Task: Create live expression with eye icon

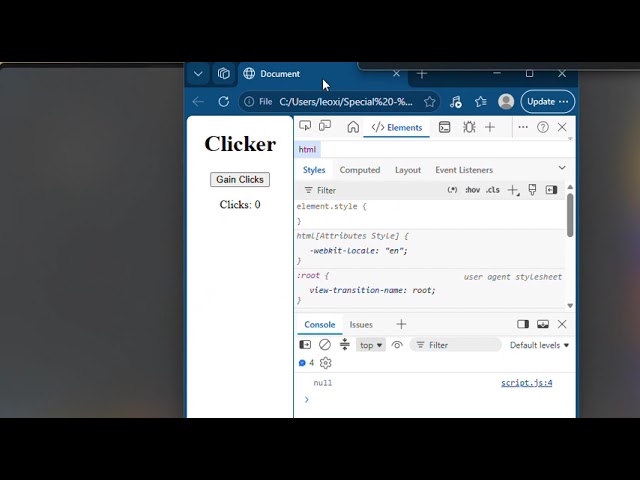Action: tap(397, 345)
